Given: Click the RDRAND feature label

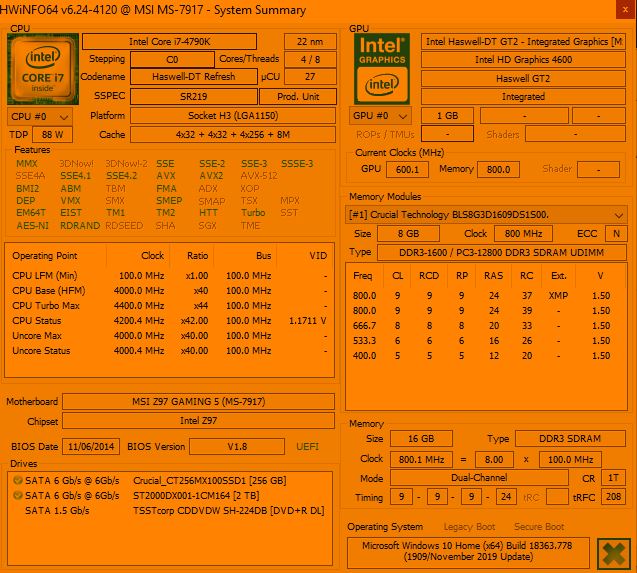Looking at the screenshot, I should pos(80,226).
